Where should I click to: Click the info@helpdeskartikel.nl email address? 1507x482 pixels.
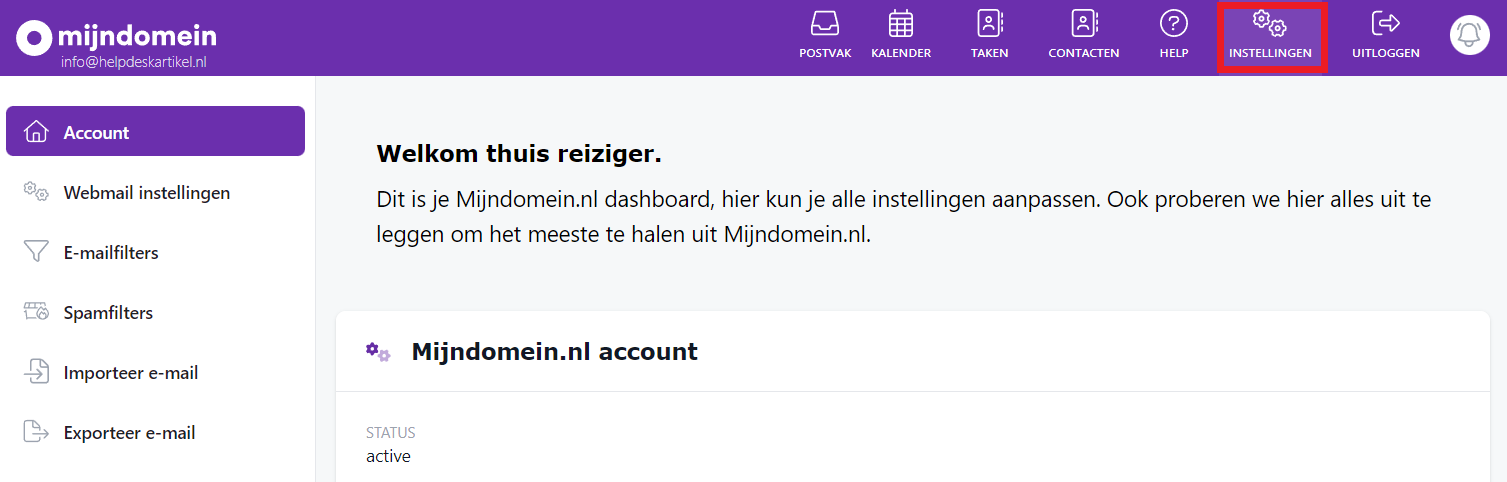pyautogui.click(x=133, y=62)
